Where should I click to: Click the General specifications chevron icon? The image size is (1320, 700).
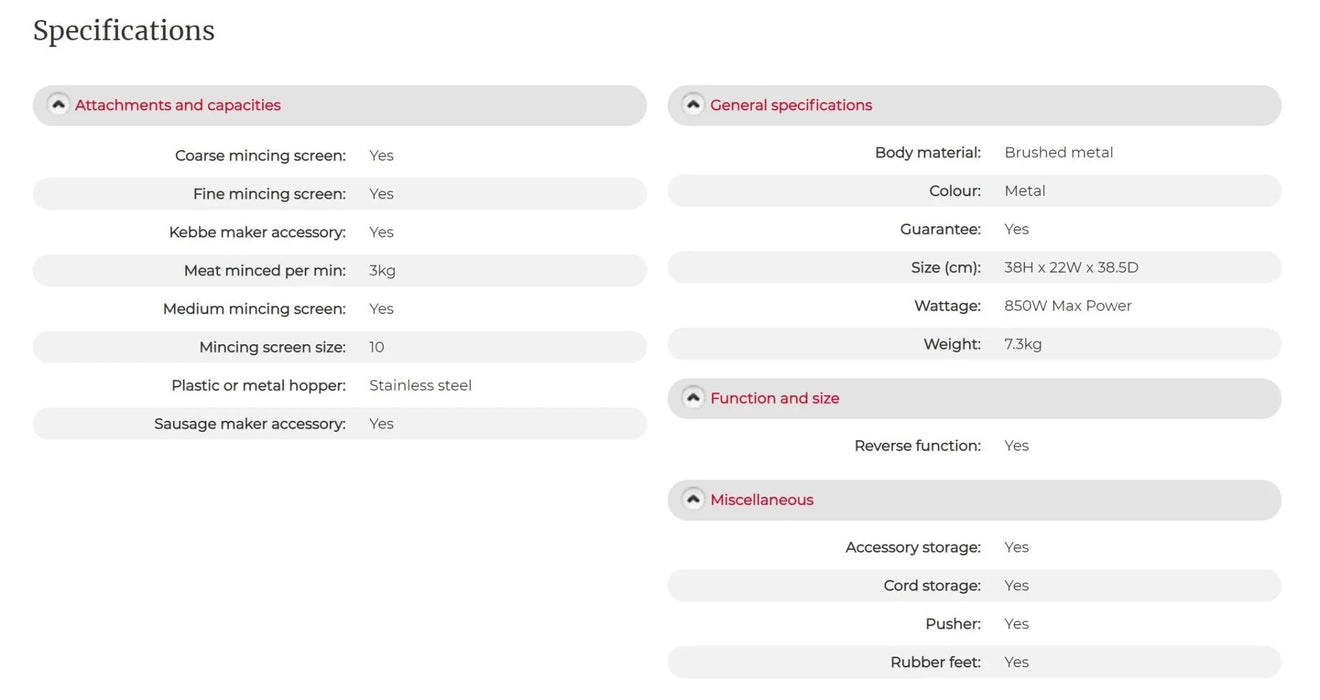[693, 104]
